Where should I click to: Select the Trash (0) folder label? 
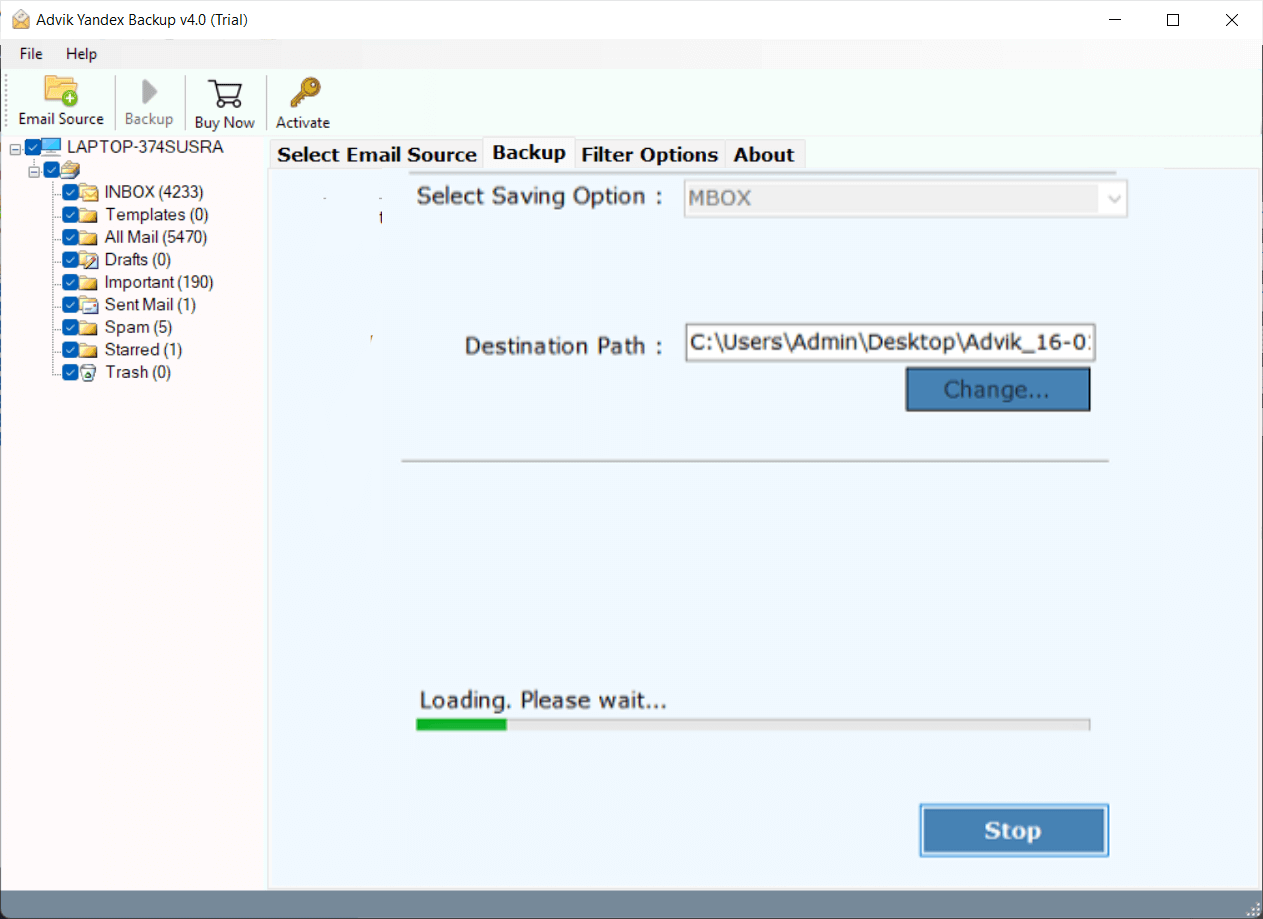tap(138, 372)
